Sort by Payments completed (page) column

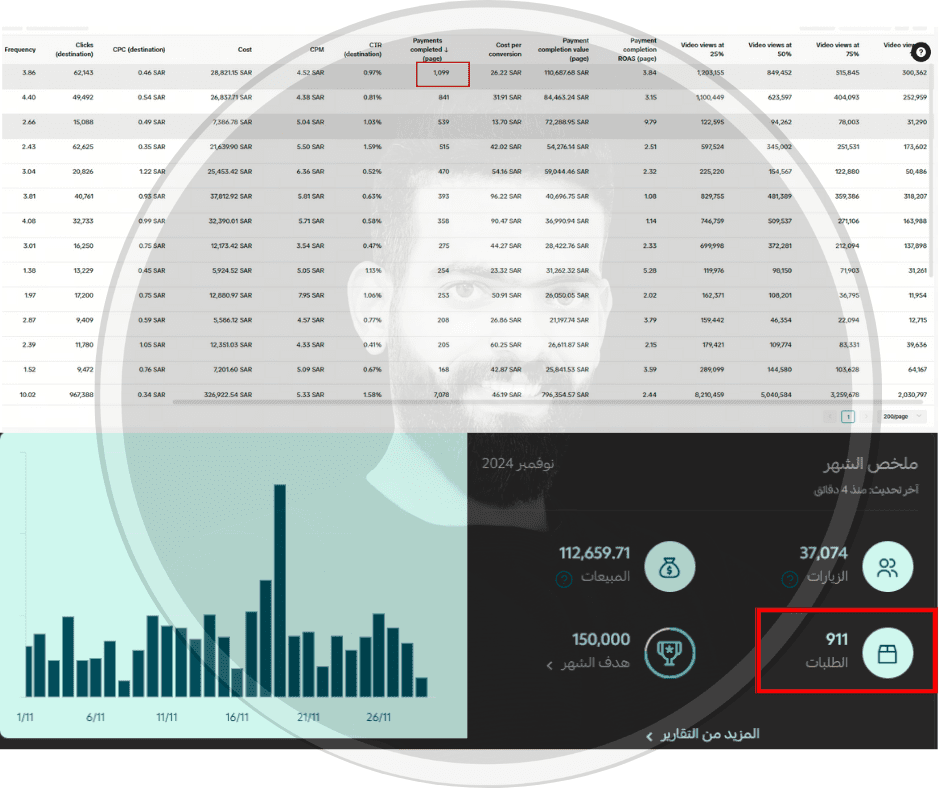click(429, 49)
